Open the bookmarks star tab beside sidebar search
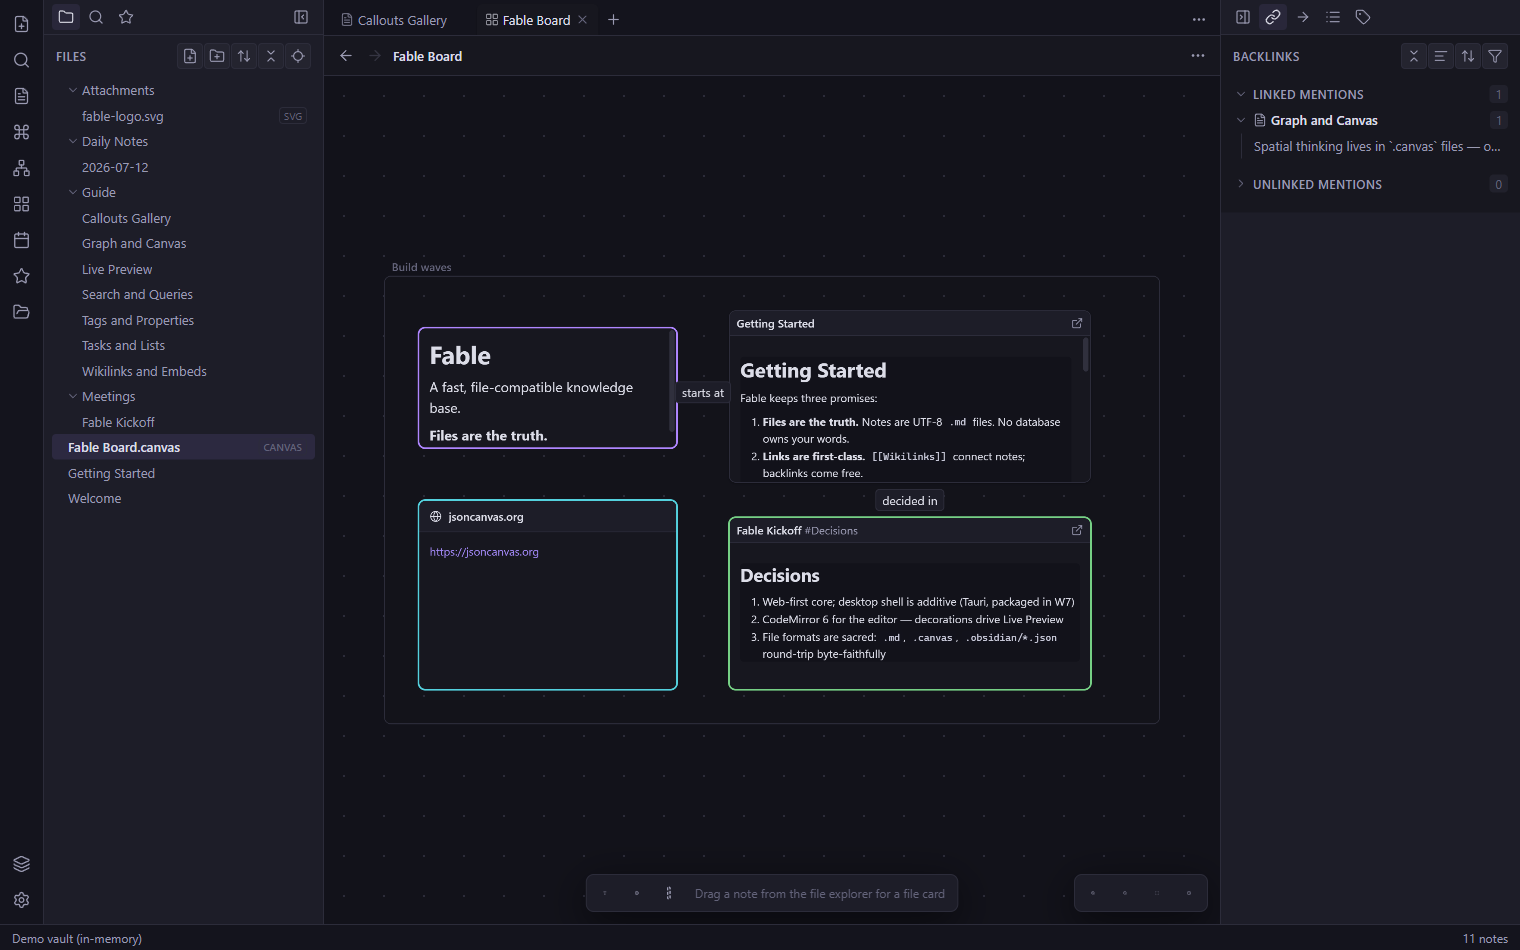 [x=126, y=17]
